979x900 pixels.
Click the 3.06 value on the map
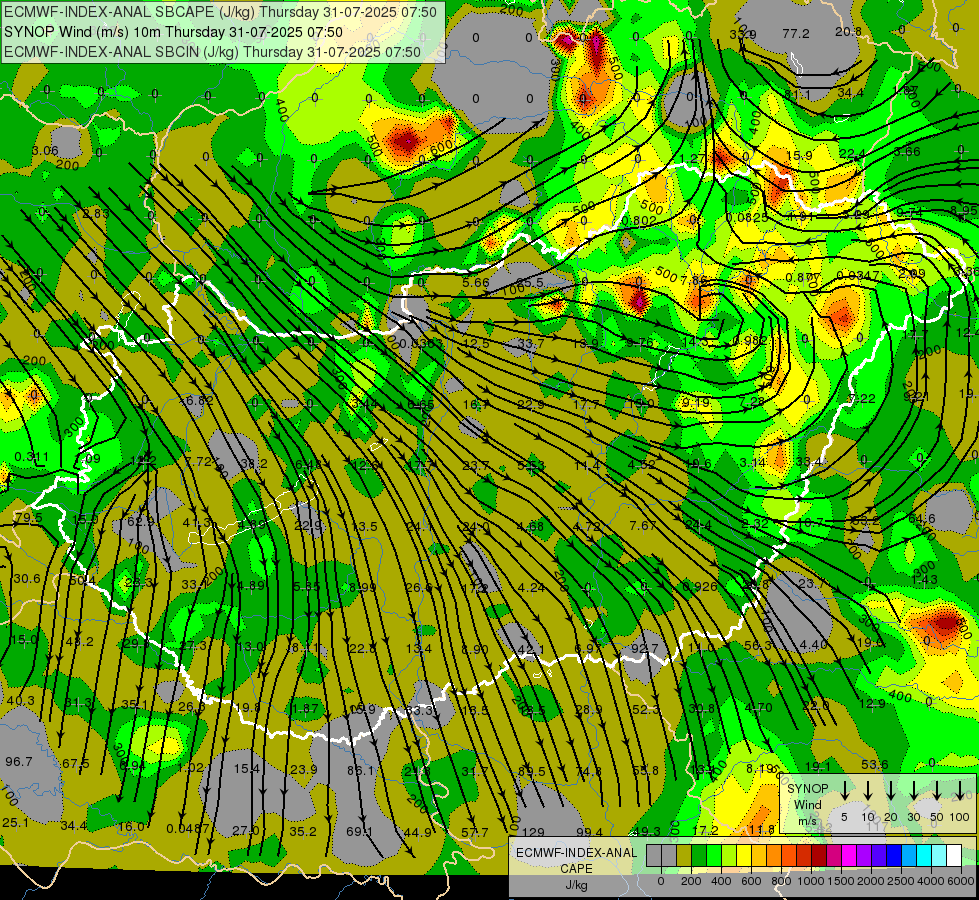click(x=45, y=151)
